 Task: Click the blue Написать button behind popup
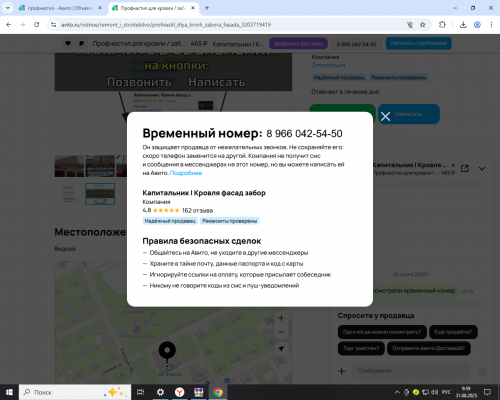[409, 114]
